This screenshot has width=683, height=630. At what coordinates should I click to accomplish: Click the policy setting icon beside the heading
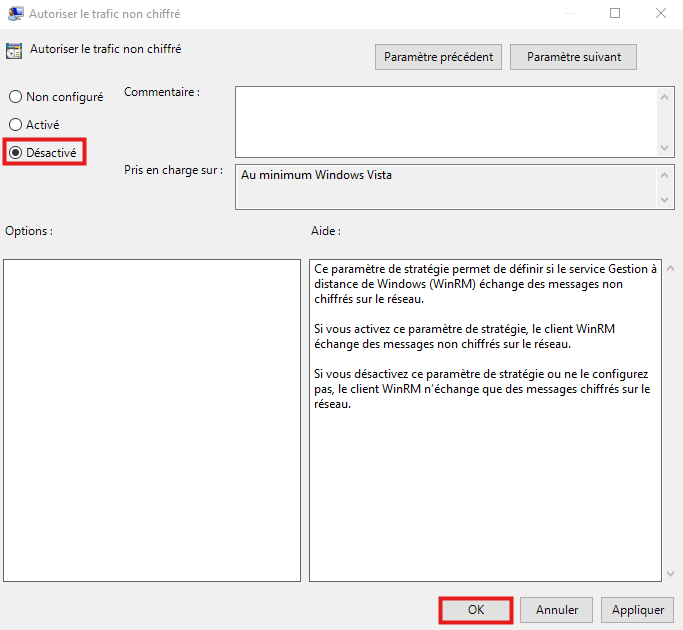[14, 51]
